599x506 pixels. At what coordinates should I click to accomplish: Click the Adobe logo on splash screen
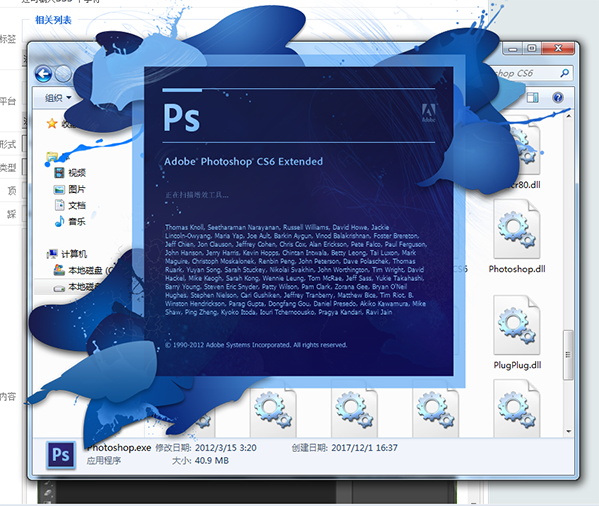tap(428, 113)
